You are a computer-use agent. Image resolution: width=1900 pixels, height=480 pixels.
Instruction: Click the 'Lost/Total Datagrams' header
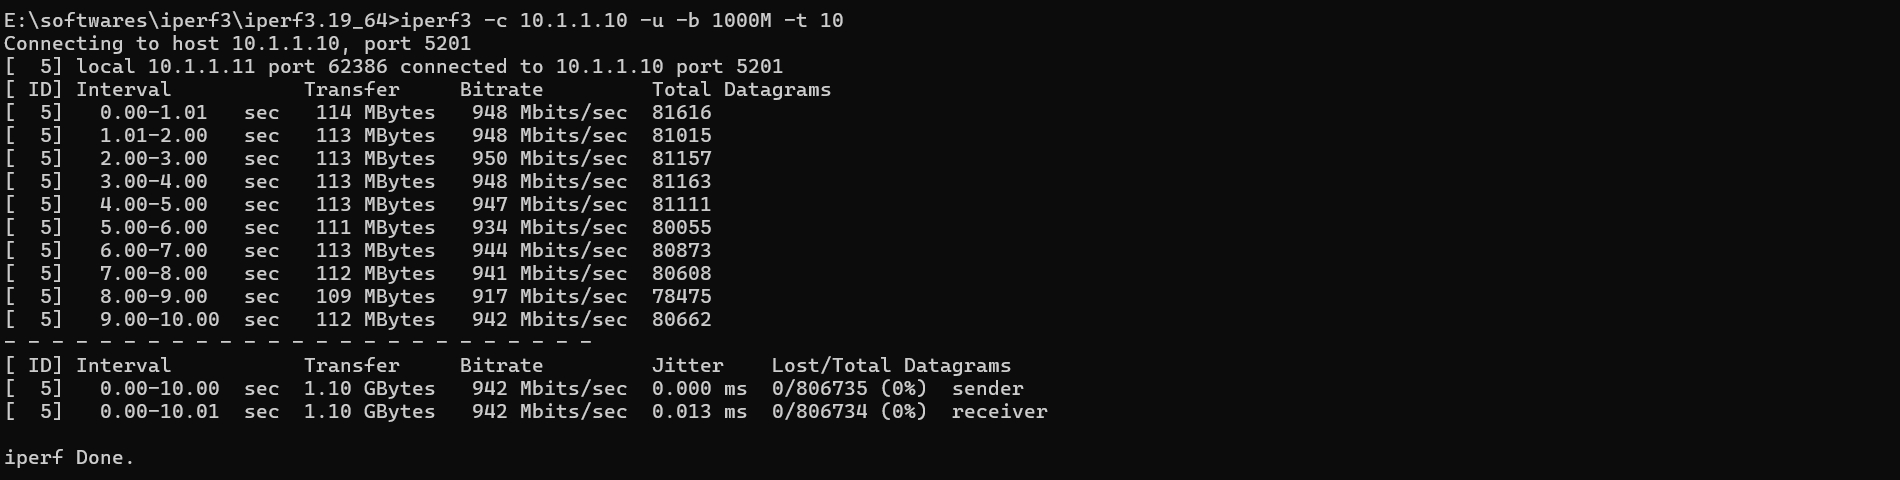(891, 365)
